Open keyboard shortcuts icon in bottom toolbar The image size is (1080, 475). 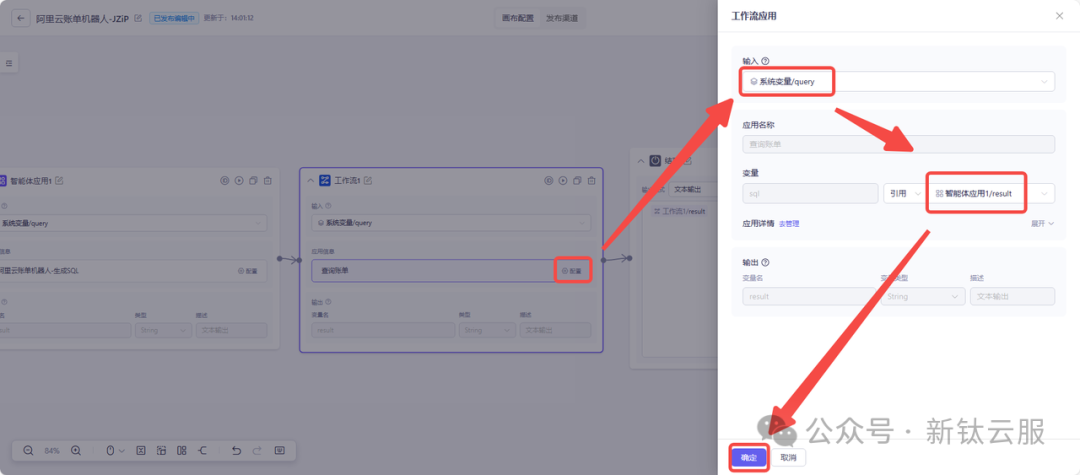point(280,450)
